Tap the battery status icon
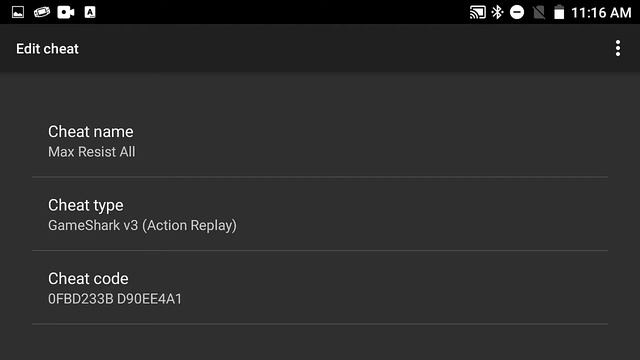Screen dimensions: 640x360 point(559,12)
